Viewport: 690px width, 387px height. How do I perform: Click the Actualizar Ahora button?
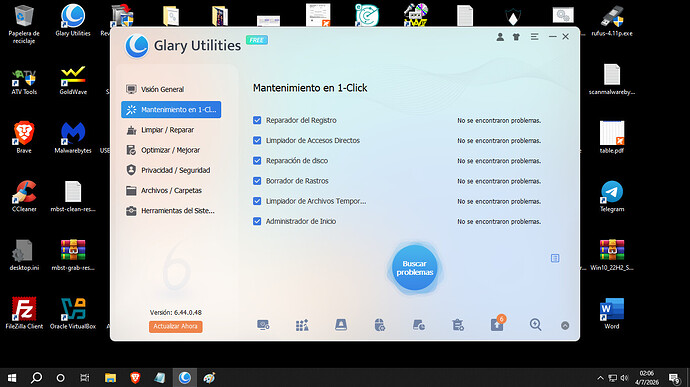(176, 326)
